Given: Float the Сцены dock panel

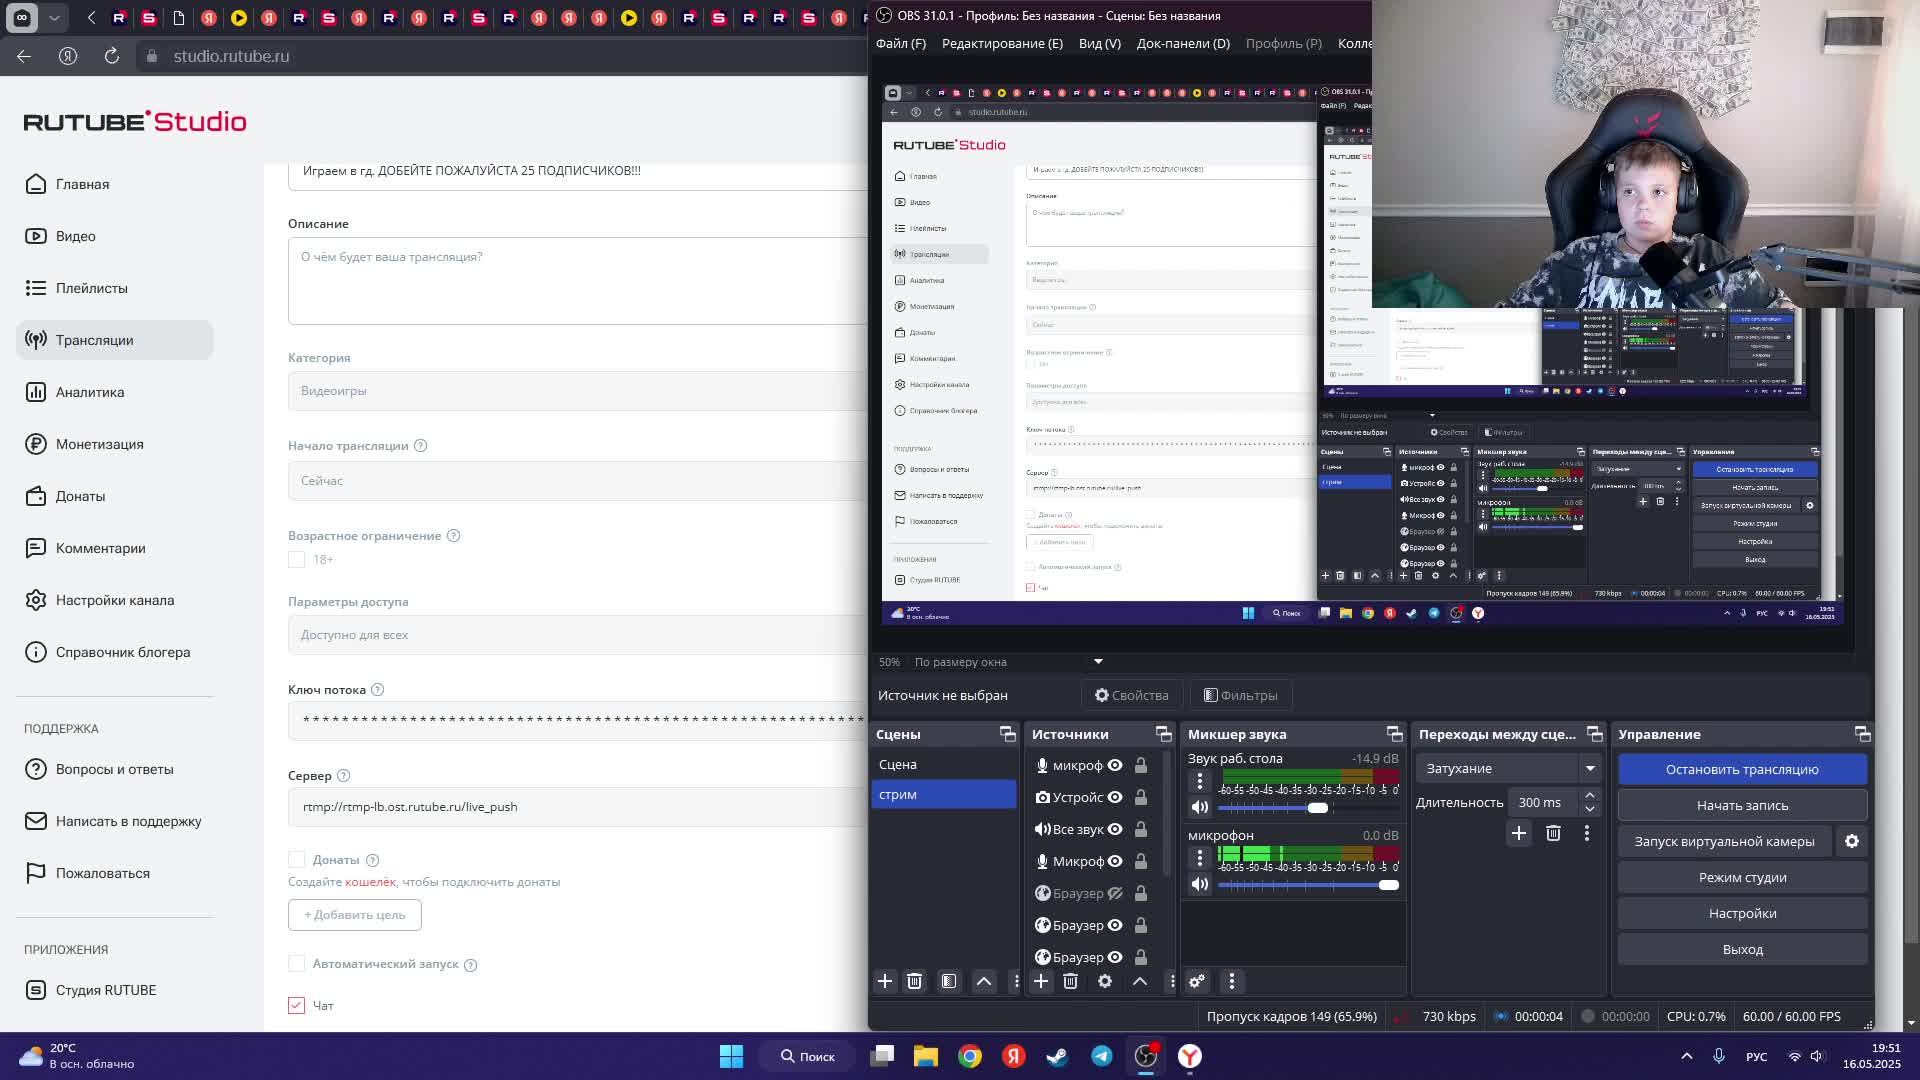Looking at the screenshot, I should [1008, 735].
